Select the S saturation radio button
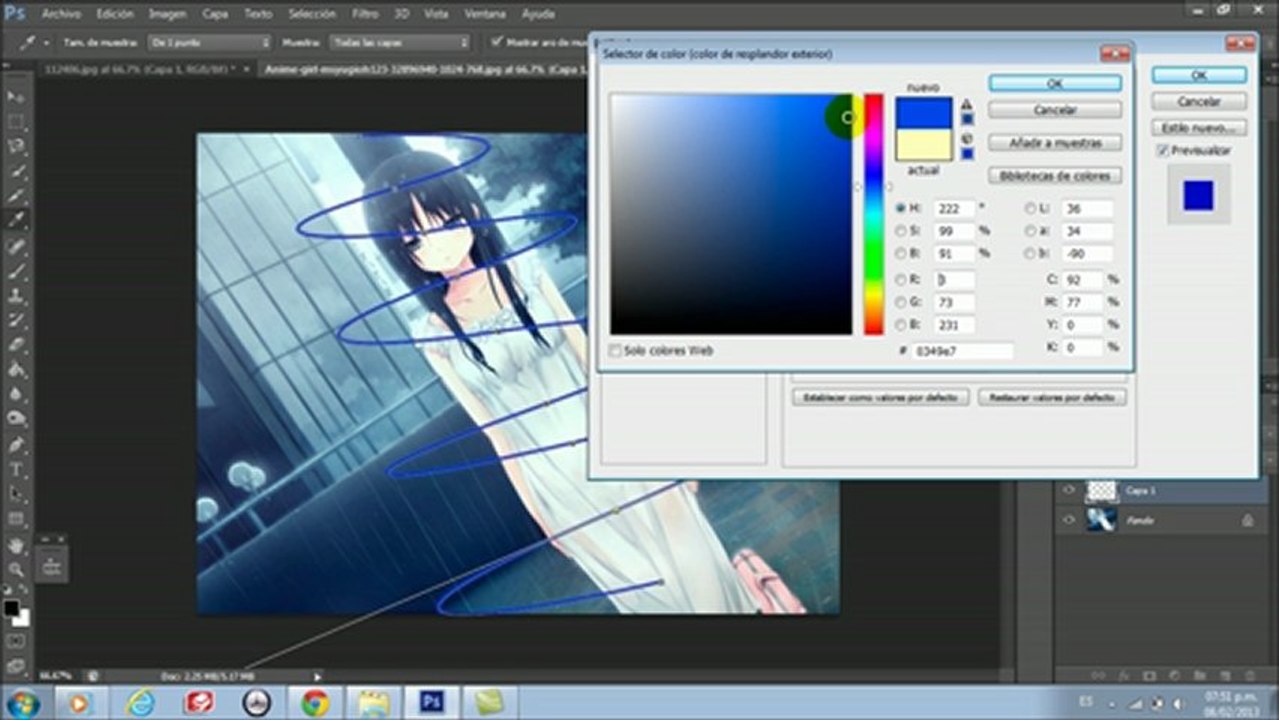The width and height of the screenshot is (1279, 720). (x=901, y=231)
